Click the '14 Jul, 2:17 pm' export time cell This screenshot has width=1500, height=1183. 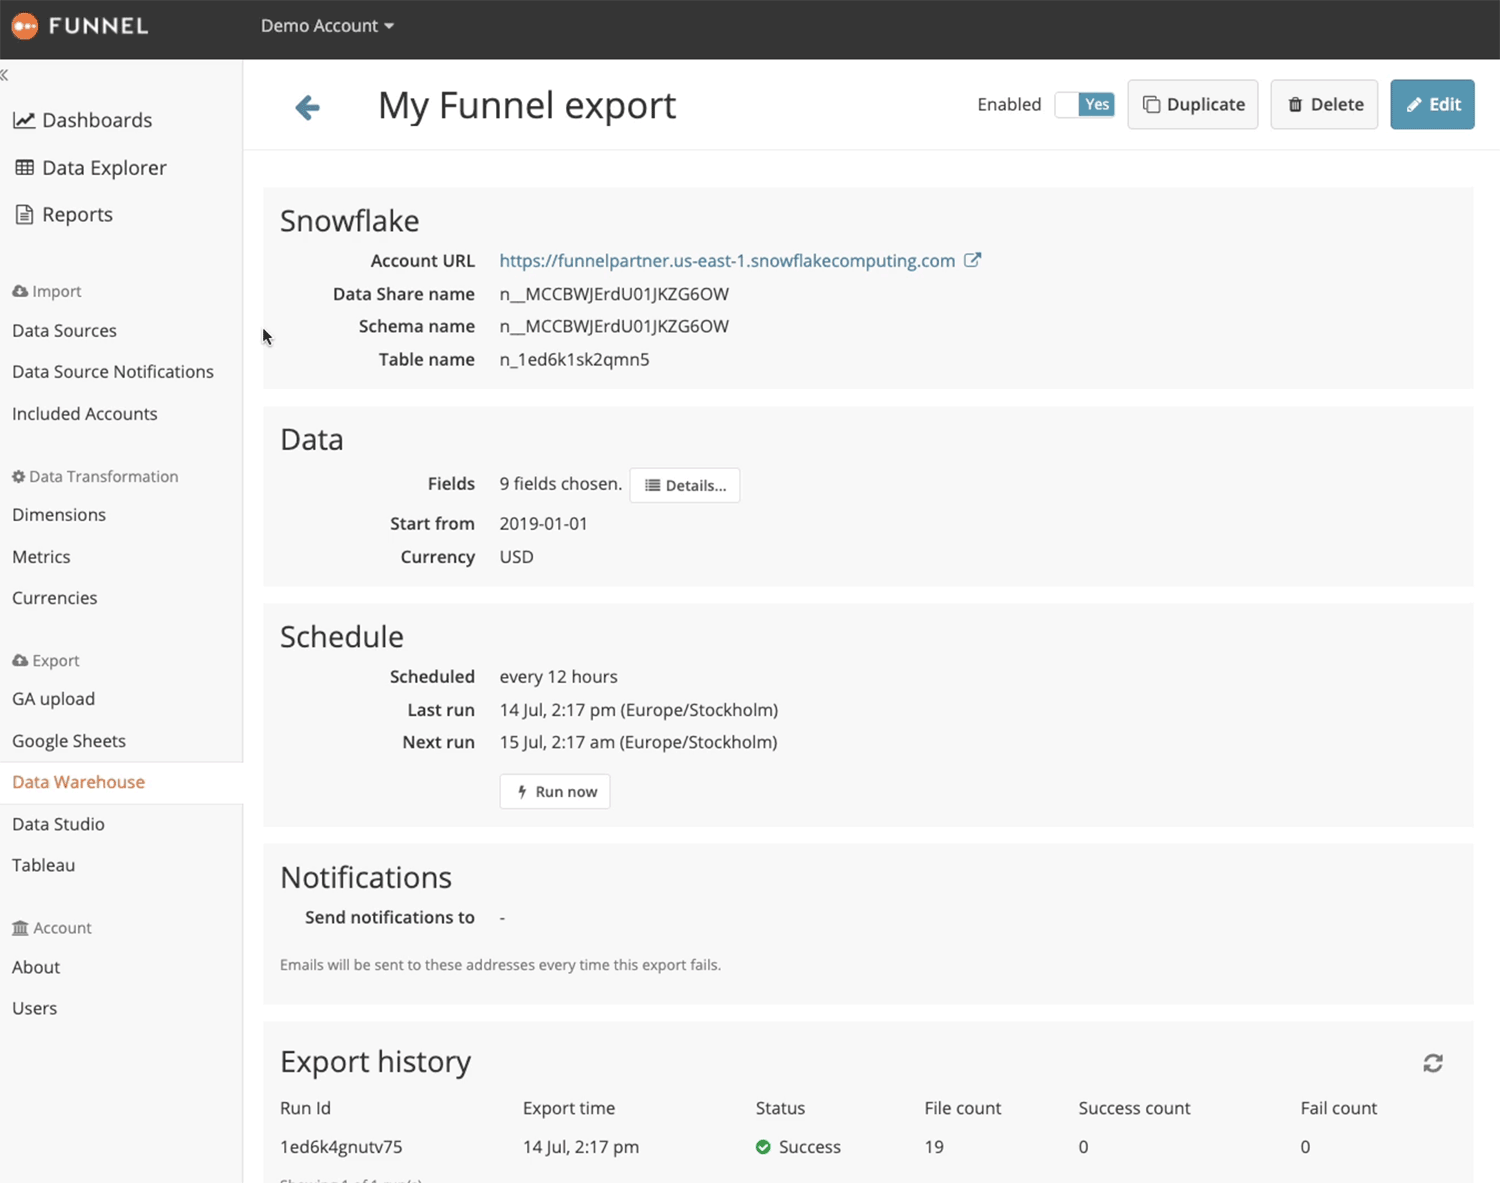581,1147
